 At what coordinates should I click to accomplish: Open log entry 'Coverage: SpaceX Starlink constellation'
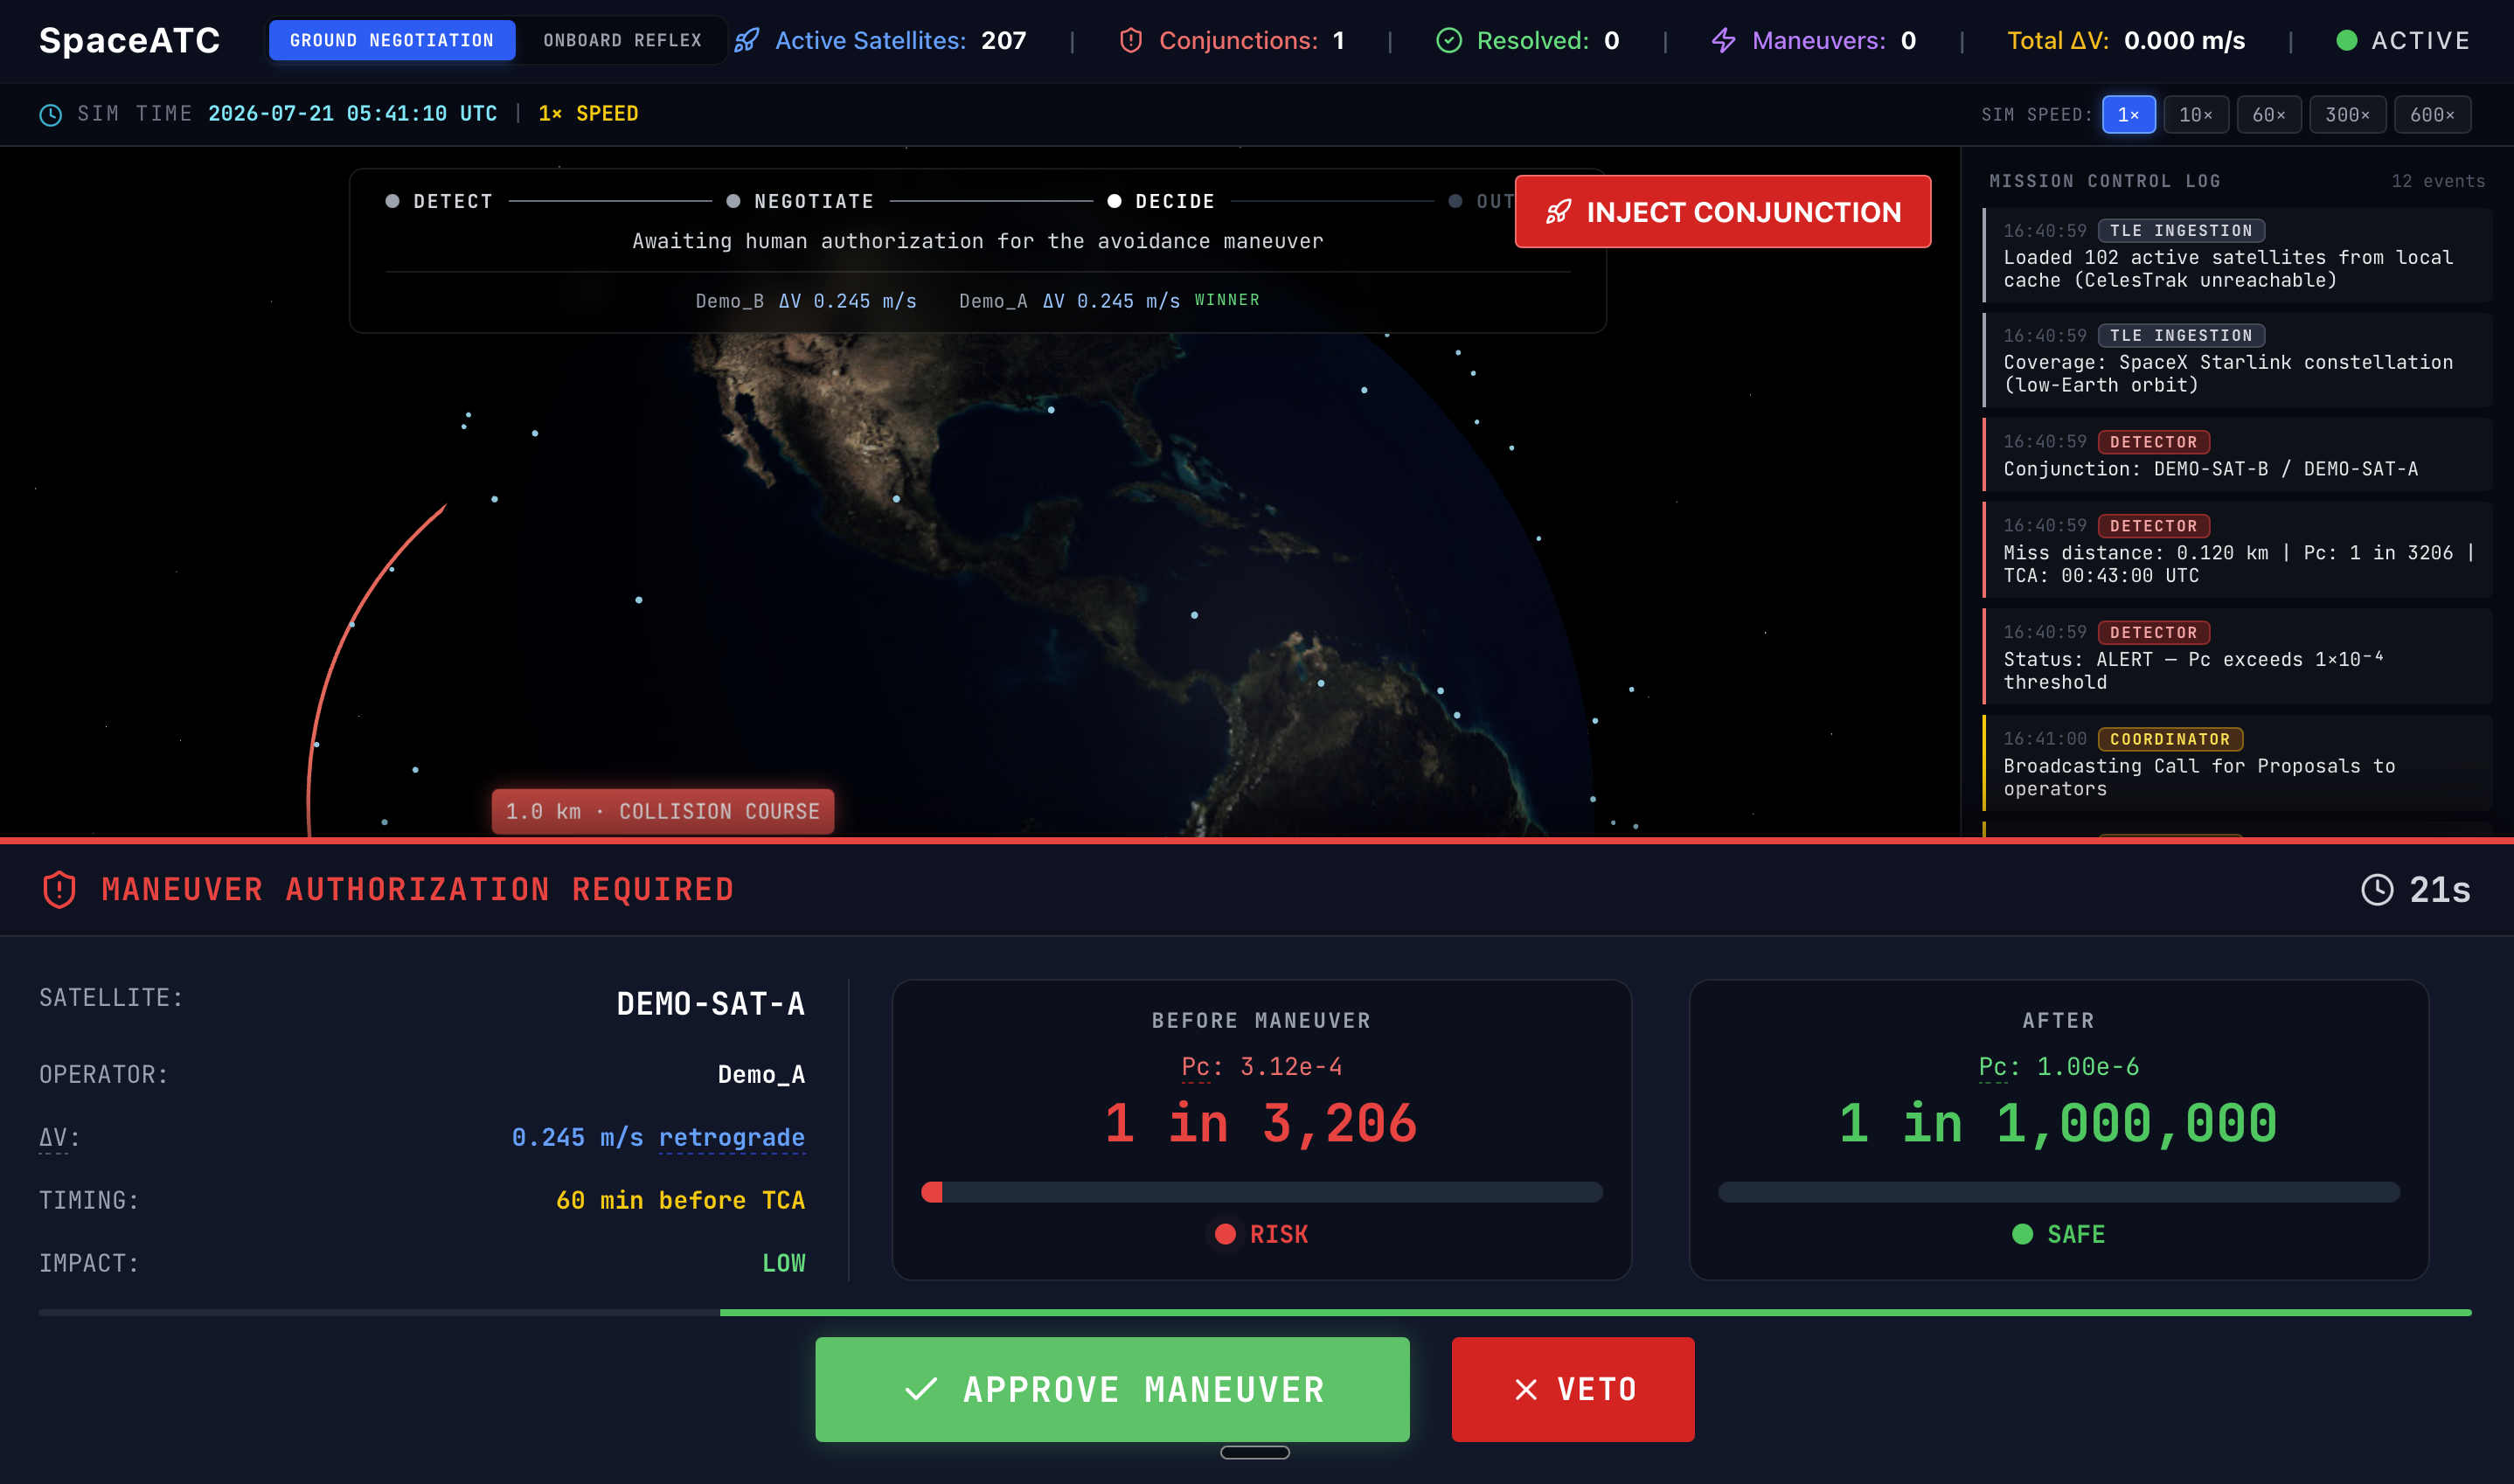click(x=2237, y=360)
